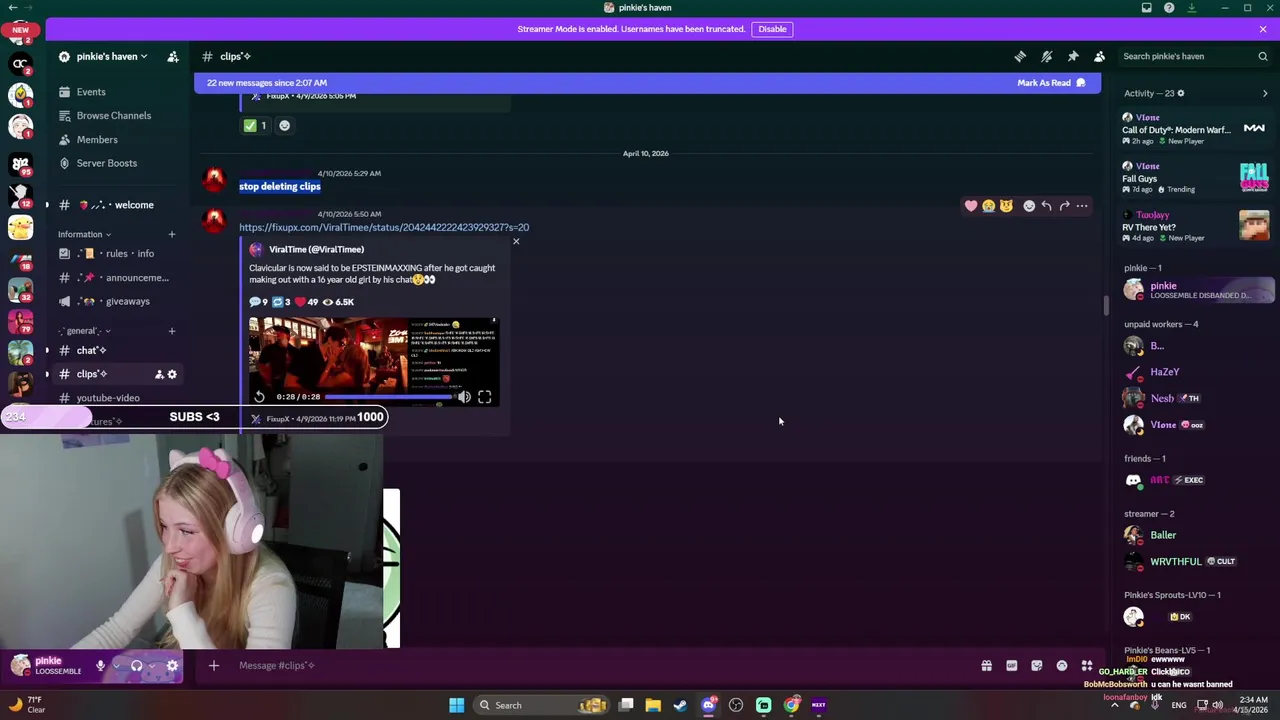Open the giveaways channel
This screenshot has width=1280, height=720.
[116, 301]
